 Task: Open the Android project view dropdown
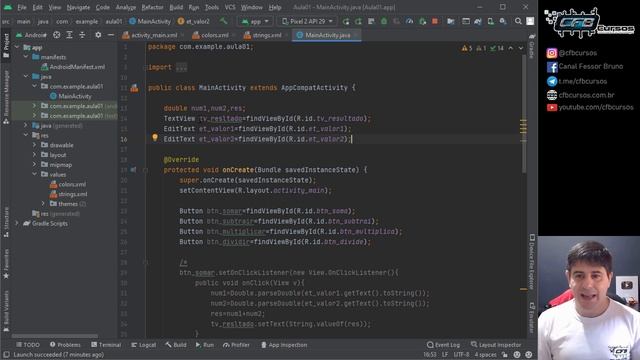click(x=31, y=35)
